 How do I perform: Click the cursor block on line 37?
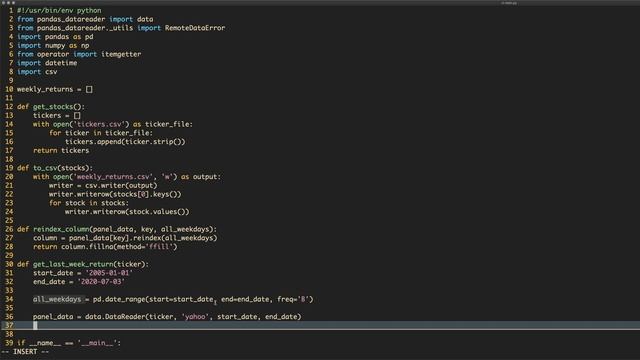pos(35,325)
